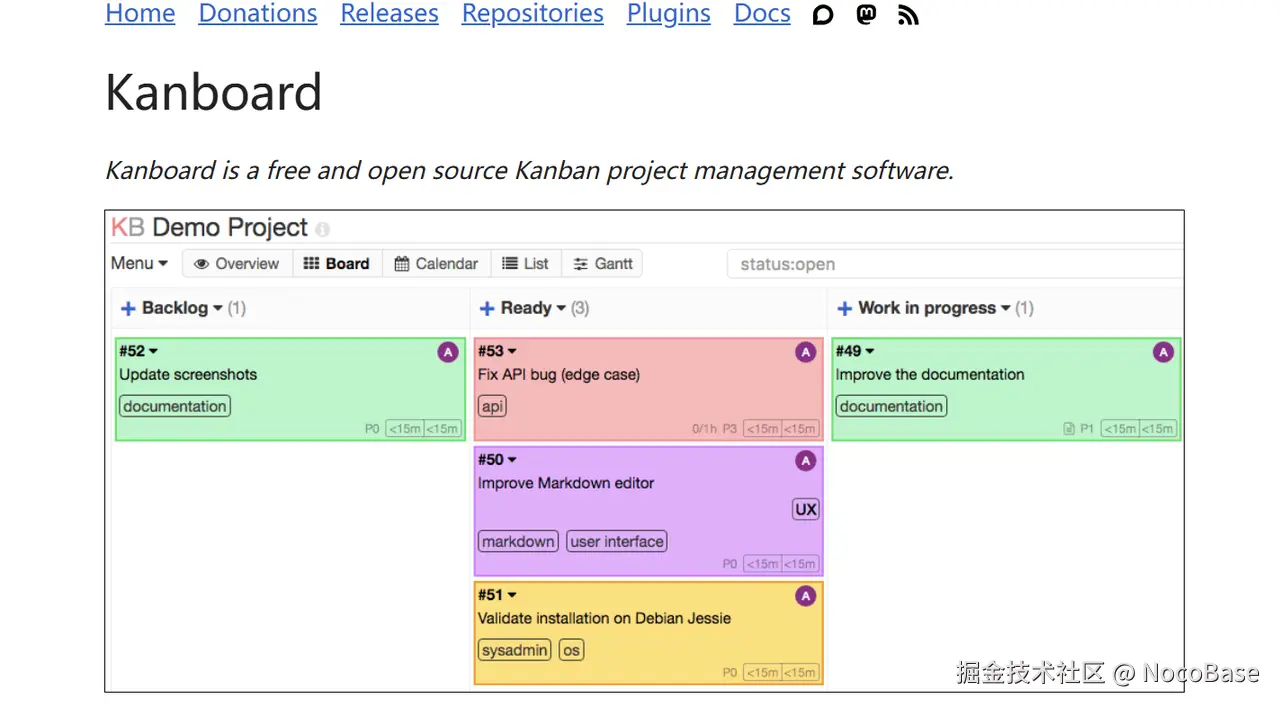Expand the Backlog column dropdown

pos(182,308)
